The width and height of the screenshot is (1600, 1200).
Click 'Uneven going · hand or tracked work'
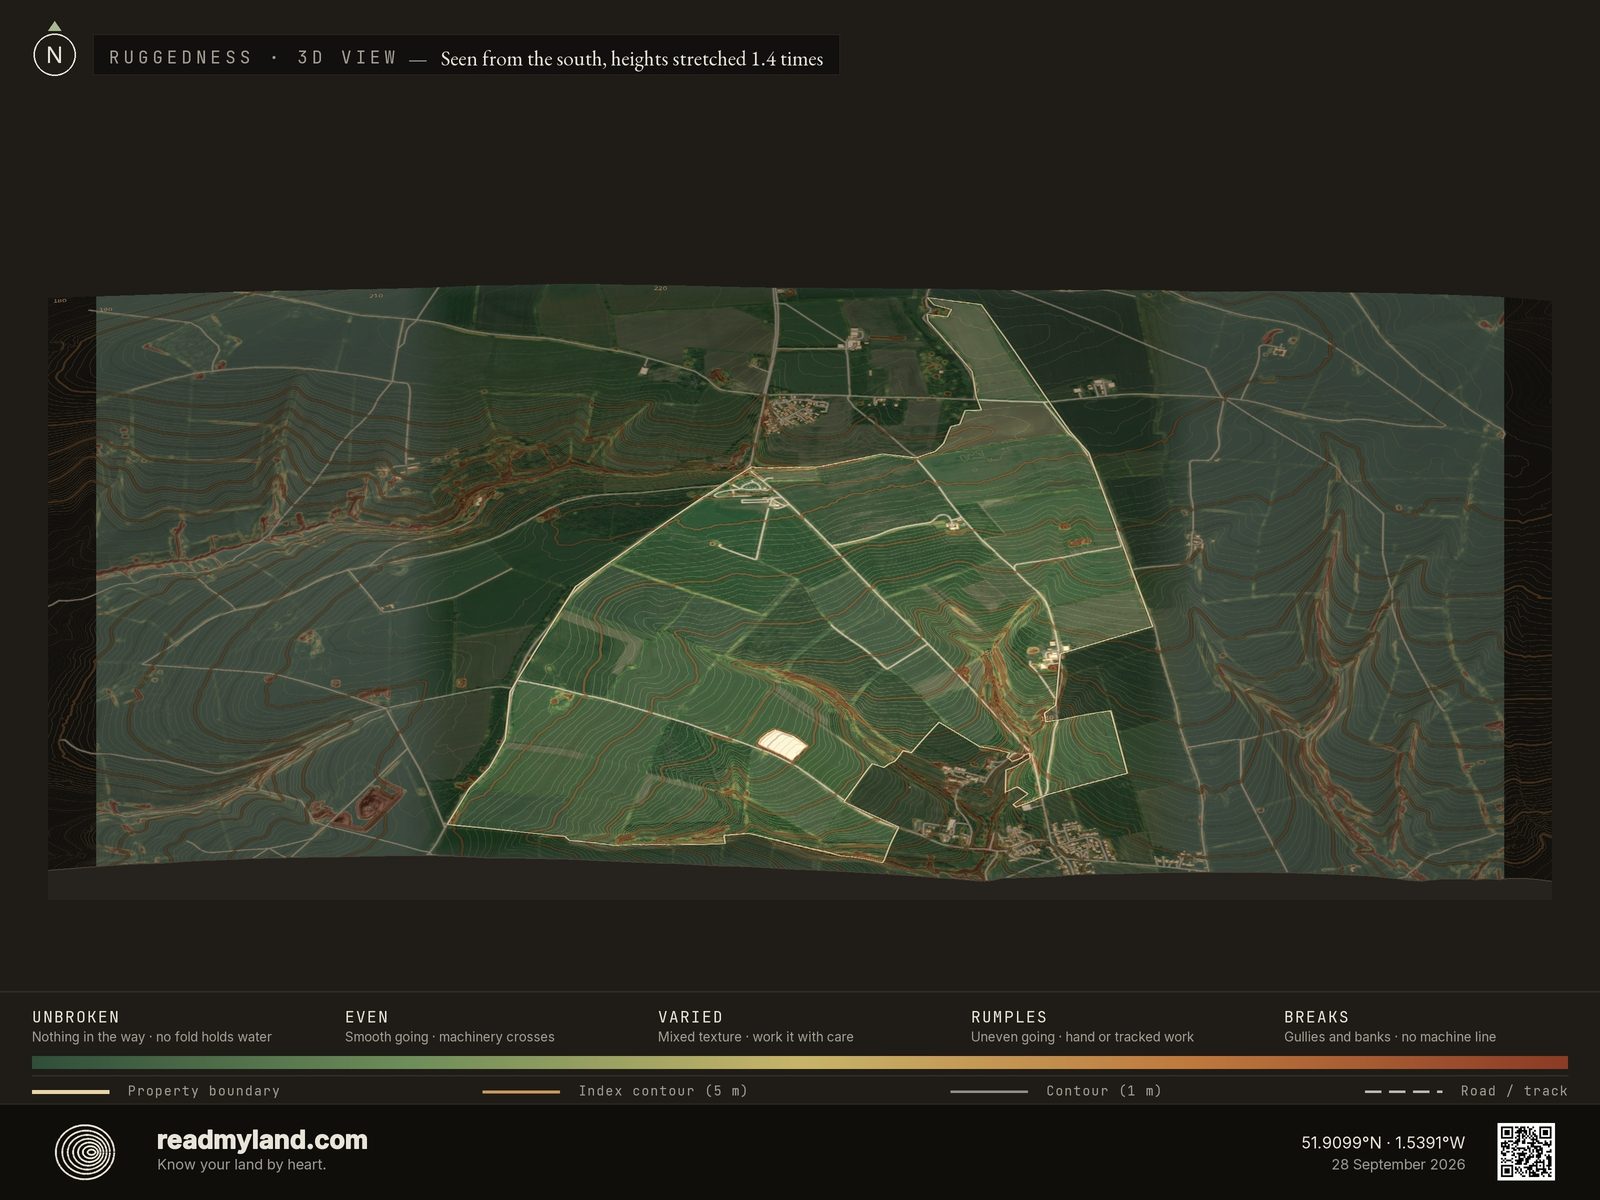(x=1082, y=1037)
